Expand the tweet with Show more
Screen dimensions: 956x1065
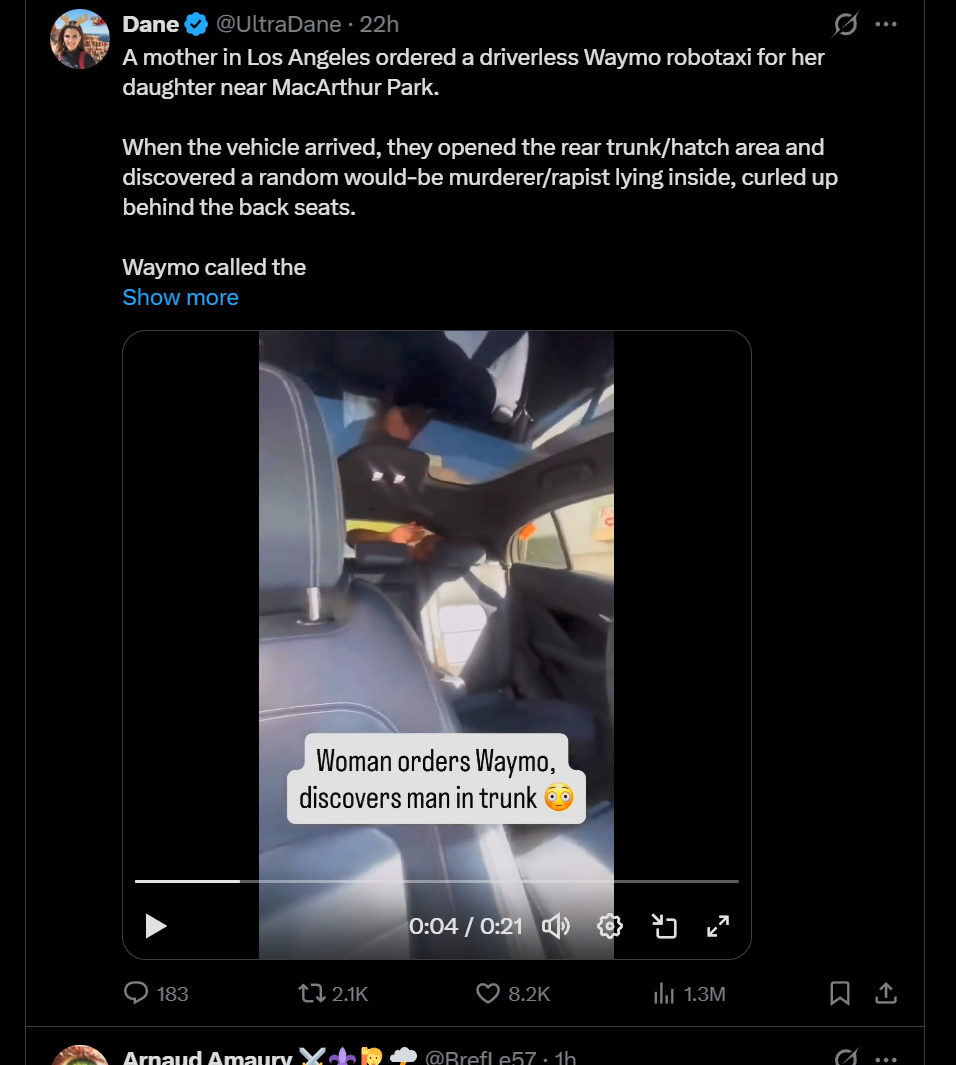click(181, 297)
